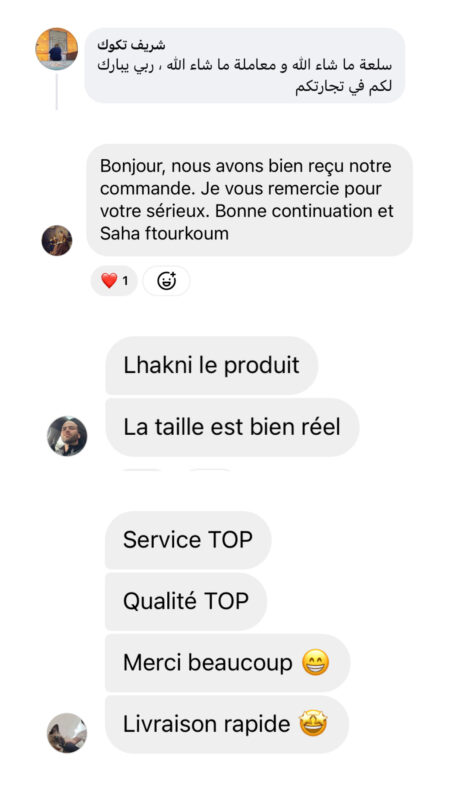Open the avatar beside the Arabic comment

(x=57, y=49)
